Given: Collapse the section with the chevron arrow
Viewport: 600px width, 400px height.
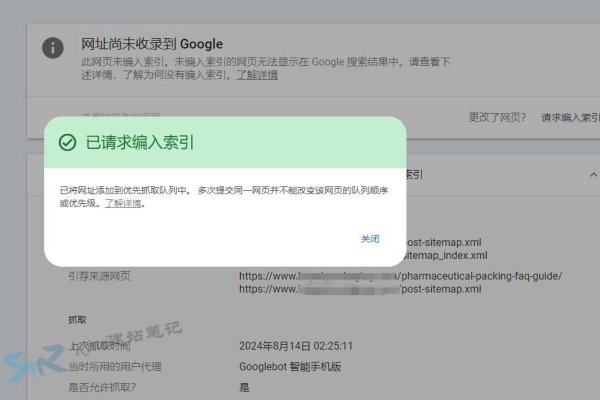Looking at the screenshot, I should (593, 175).
